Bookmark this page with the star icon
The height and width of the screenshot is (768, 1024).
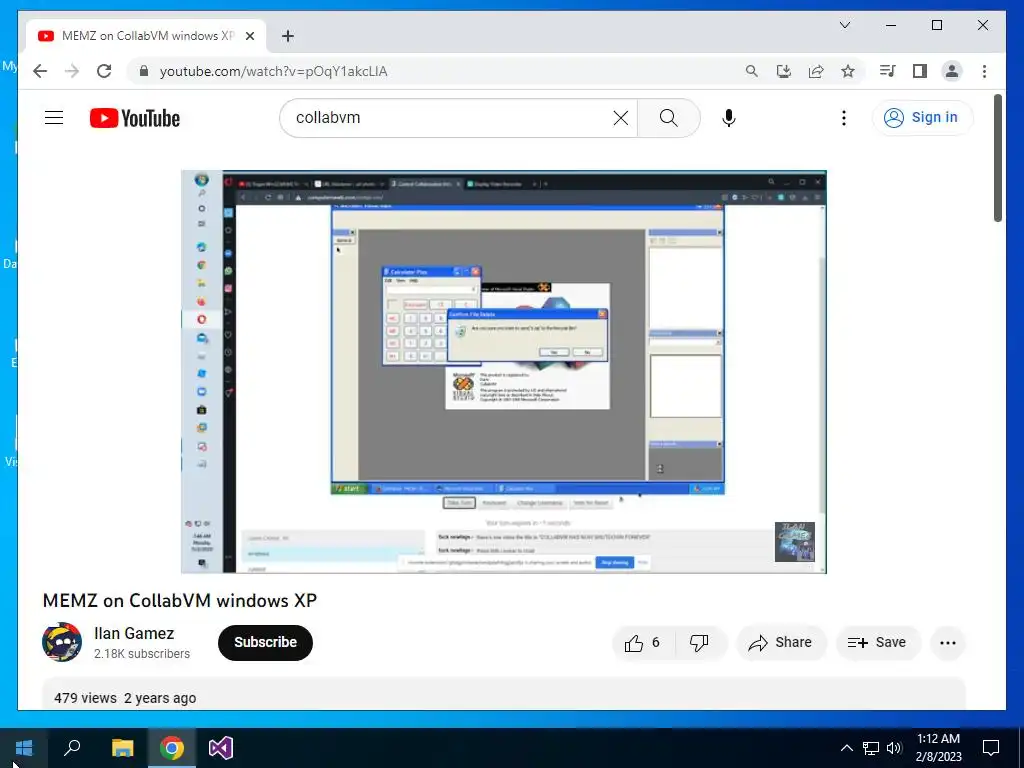(x=848, y=71)
